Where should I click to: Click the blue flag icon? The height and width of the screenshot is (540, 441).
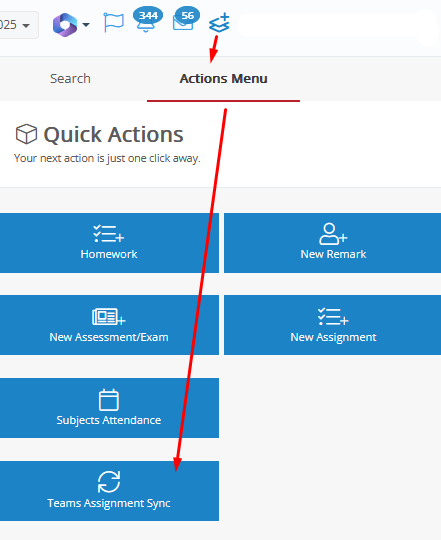(x=114, y=23)
